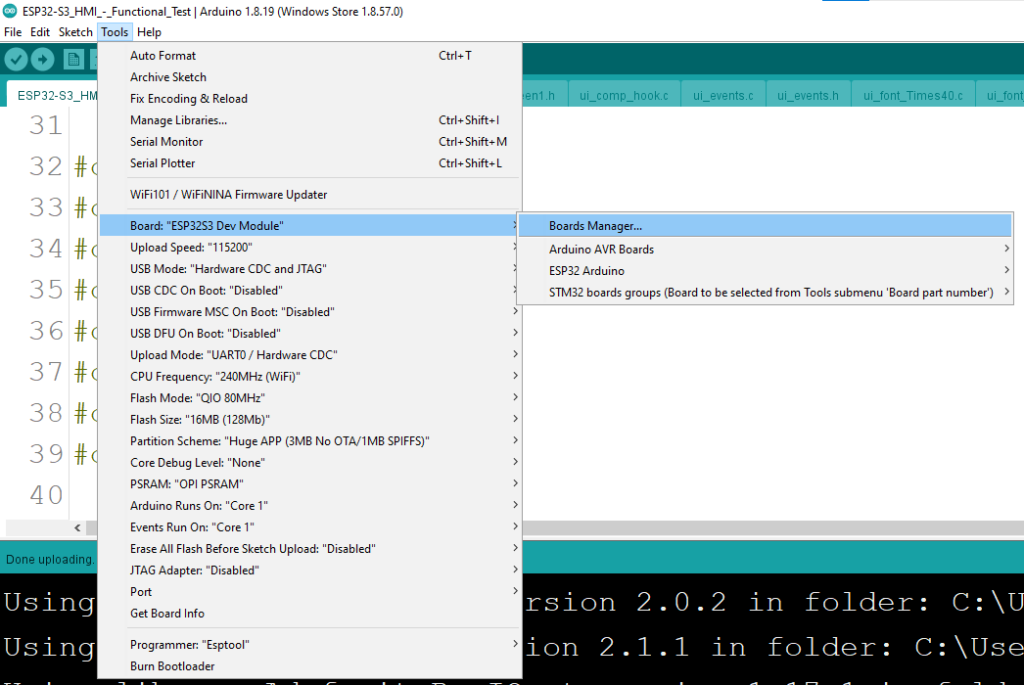Open the Upload Speed "115200" option
This screenshot has height=685, width=1024.
point(190,247)
